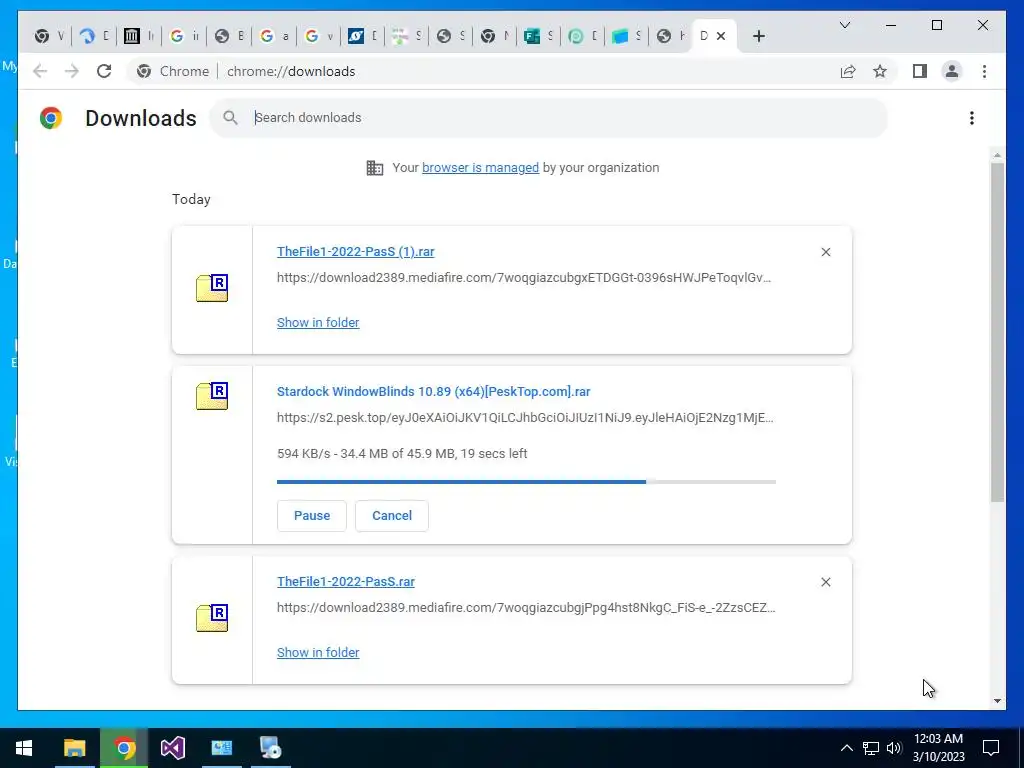
Task: Click the Search downloads field
Action: coord(549,118)
